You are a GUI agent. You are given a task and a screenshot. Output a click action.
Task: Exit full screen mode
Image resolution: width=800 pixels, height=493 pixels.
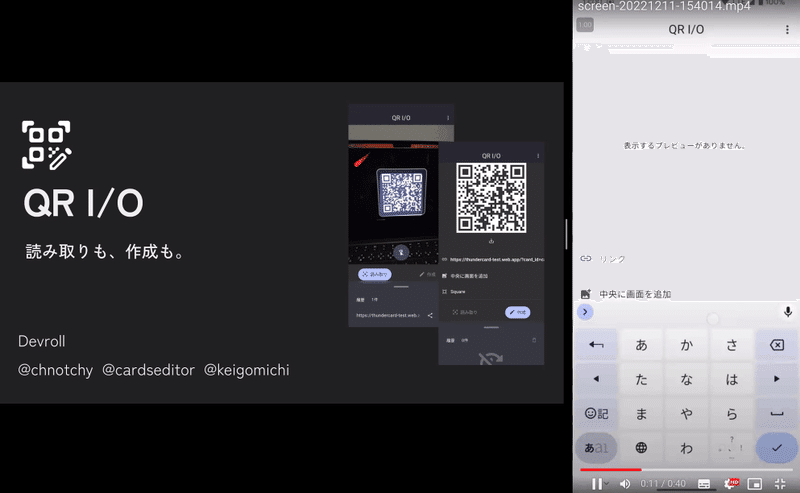(x=780, y=483)
